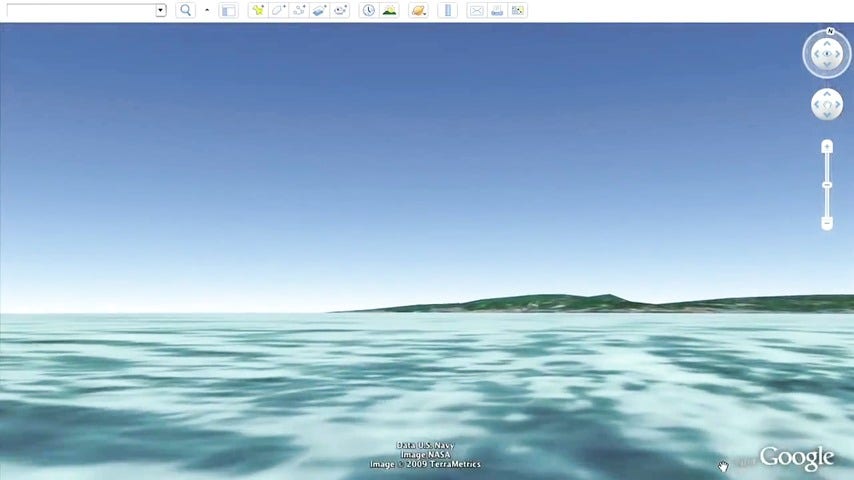Show the ruler tool
The image size is (854, 480).
click(x=448, y=10)
